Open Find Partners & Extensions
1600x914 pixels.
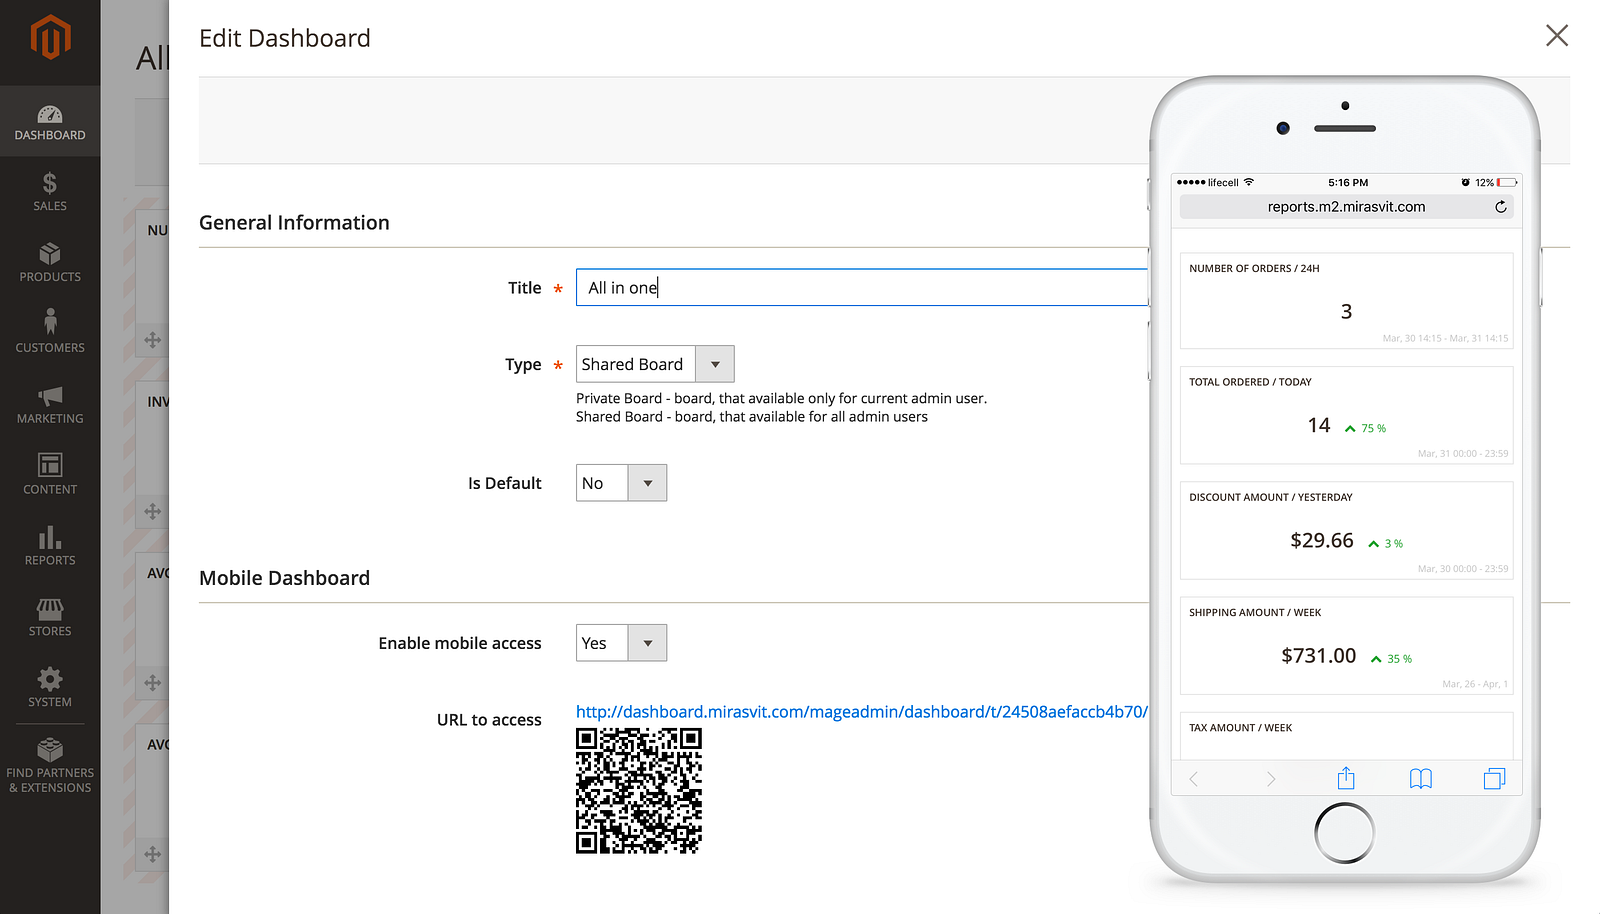[x=50, y=766]
